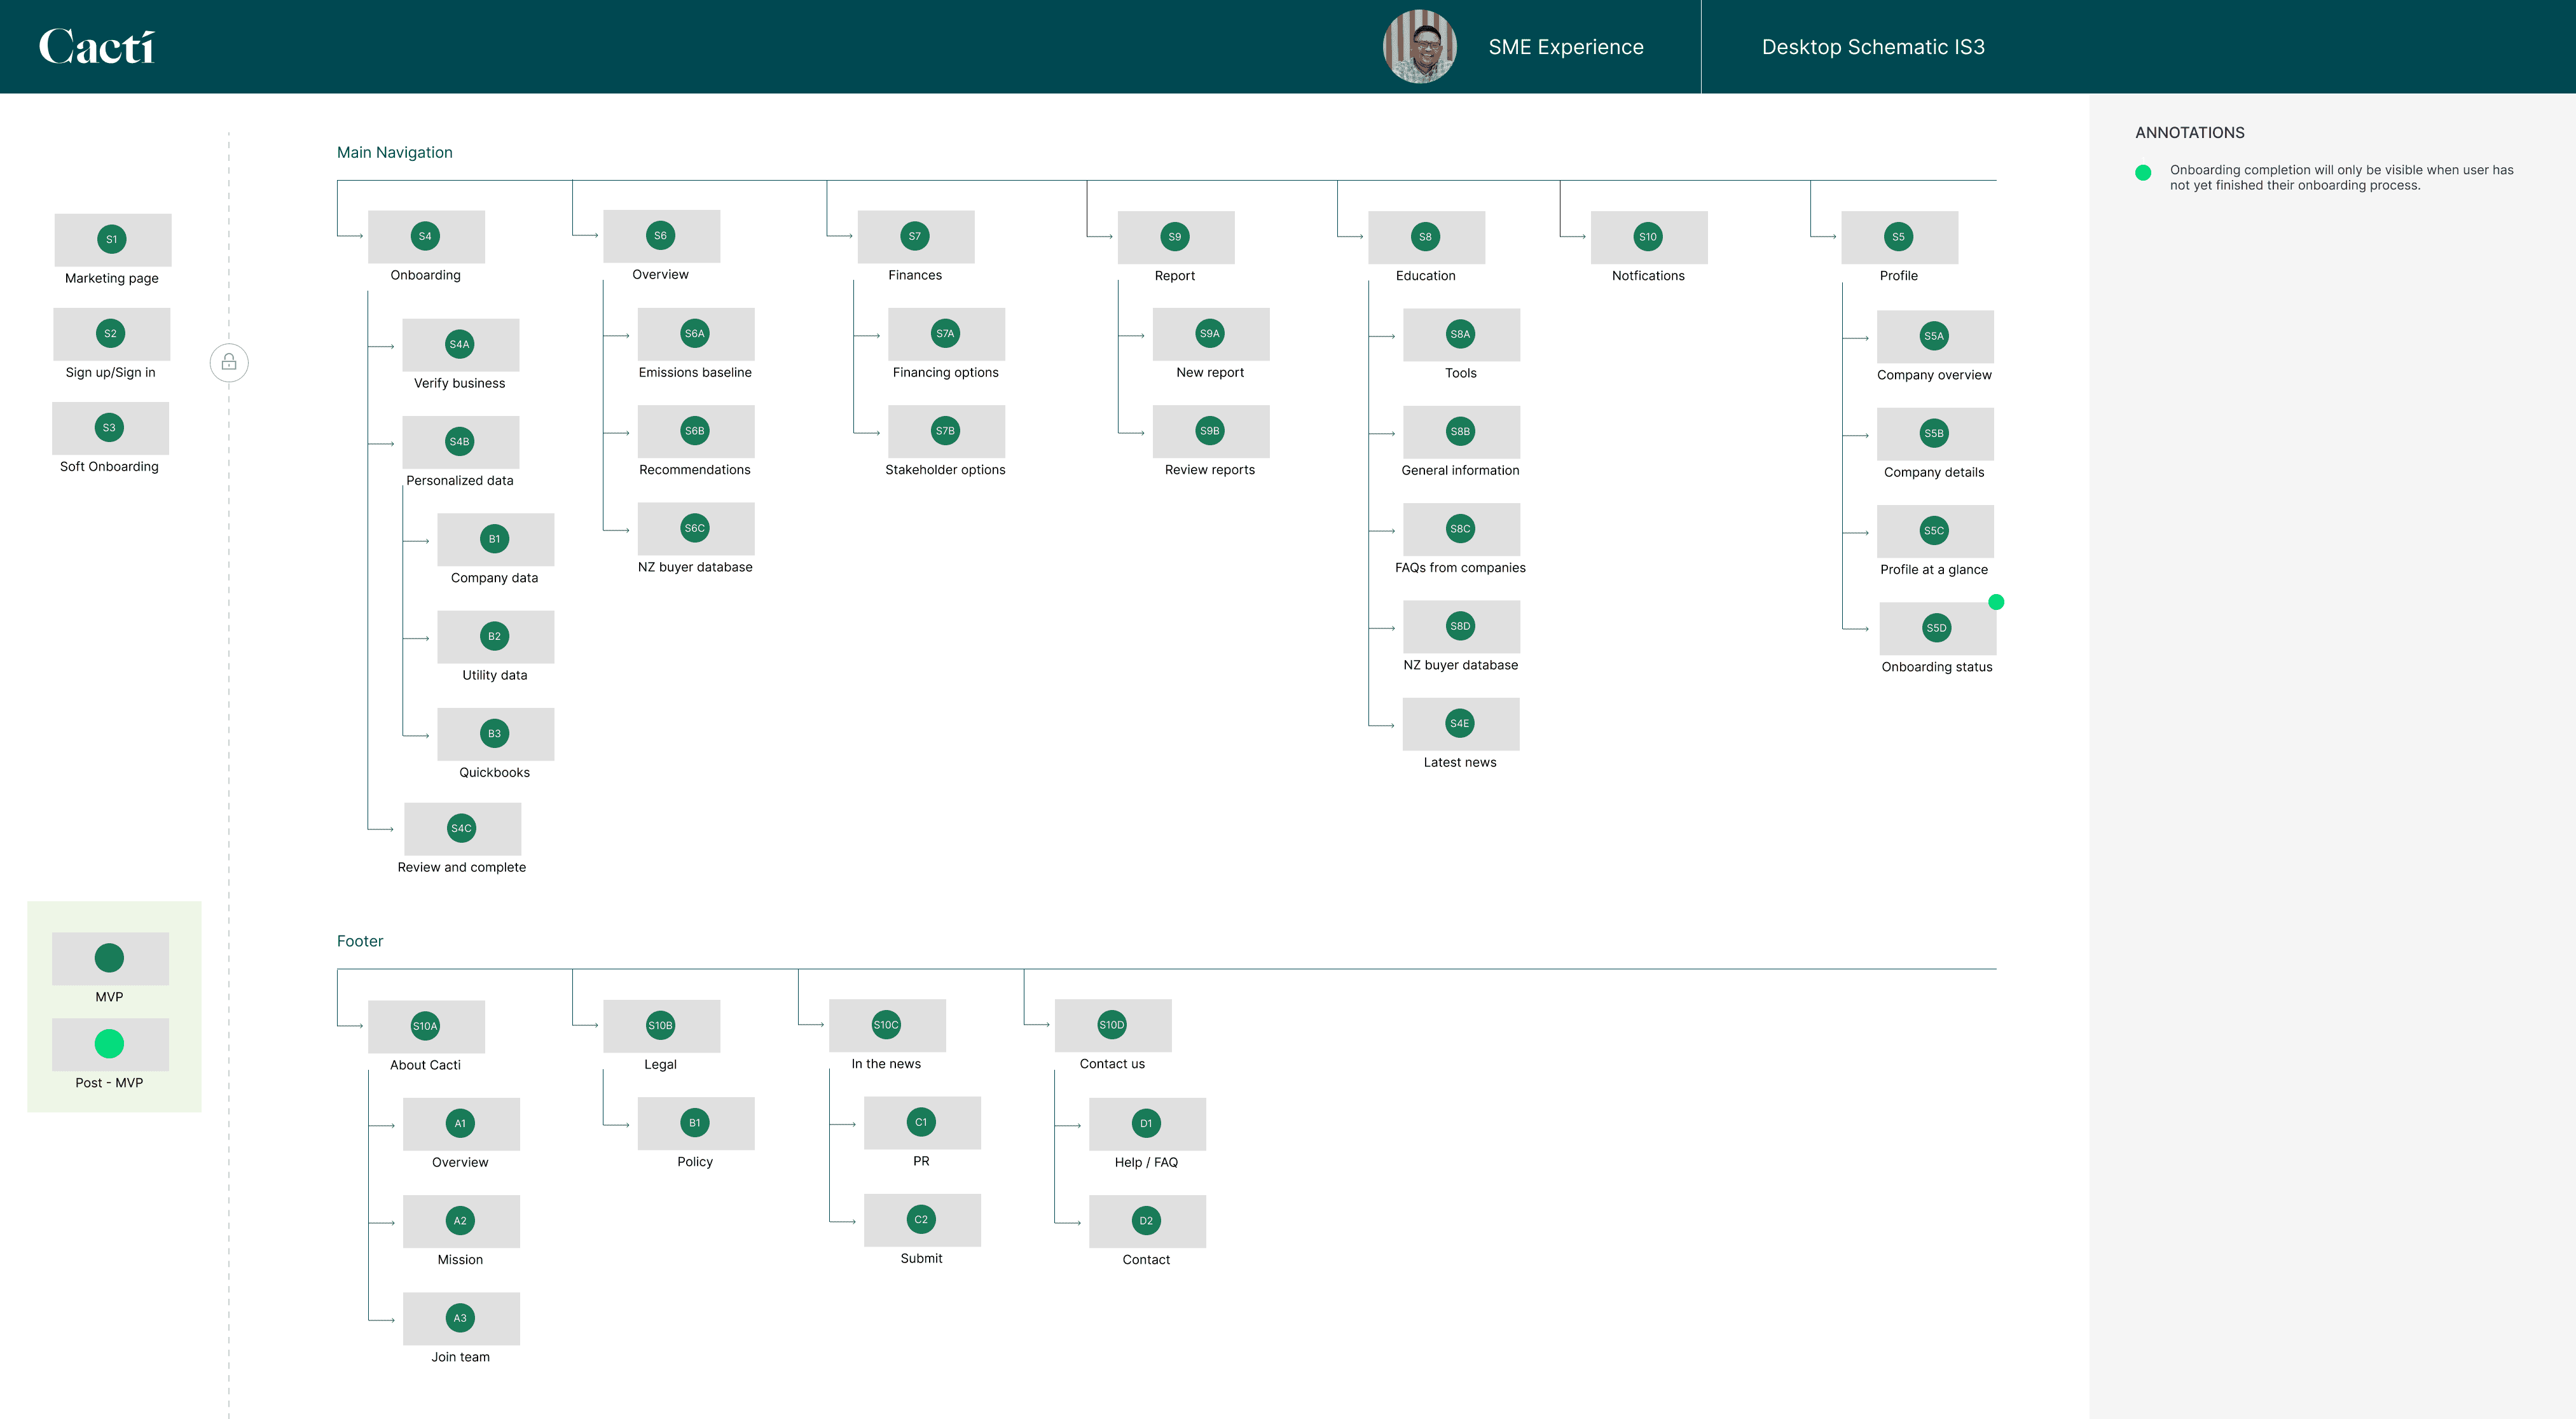Click the Main Navigation section heading
Screen dimensions: 2576x1419
pyautogui.click(x=395, y=152)
